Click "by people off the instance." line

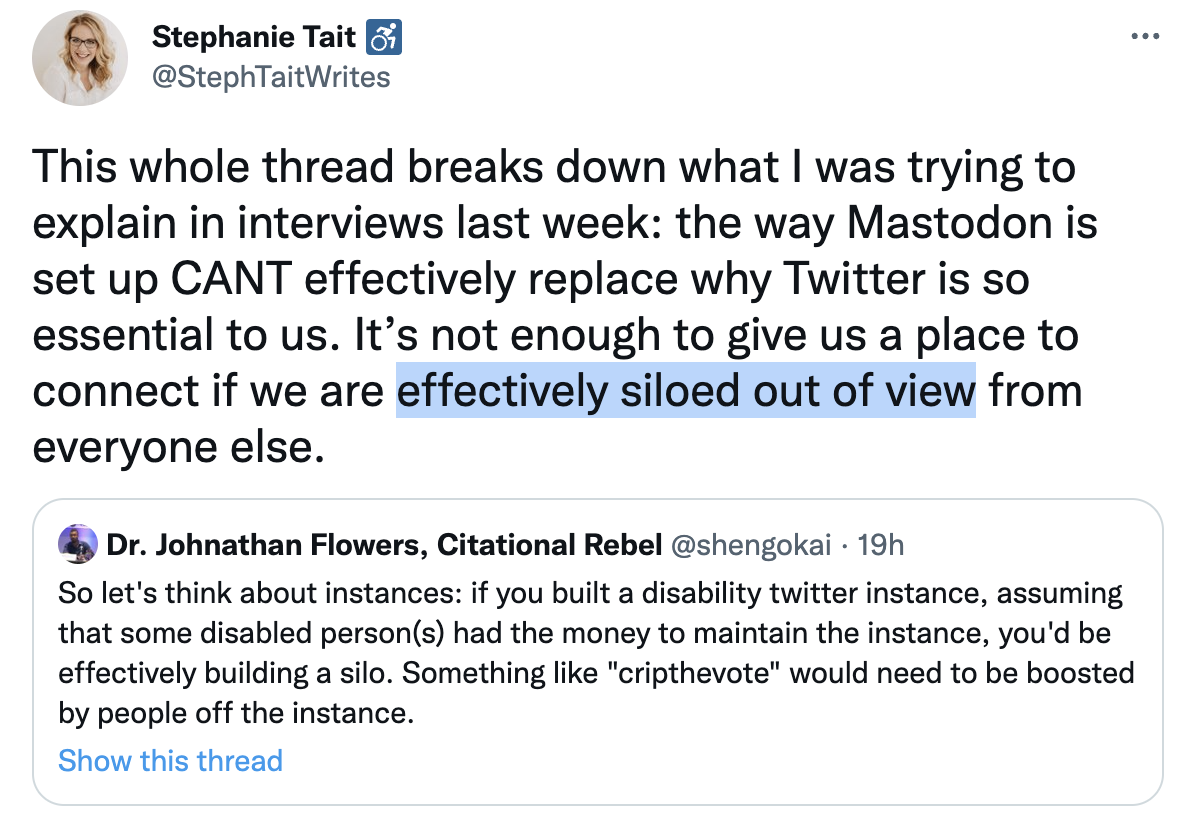236,714
